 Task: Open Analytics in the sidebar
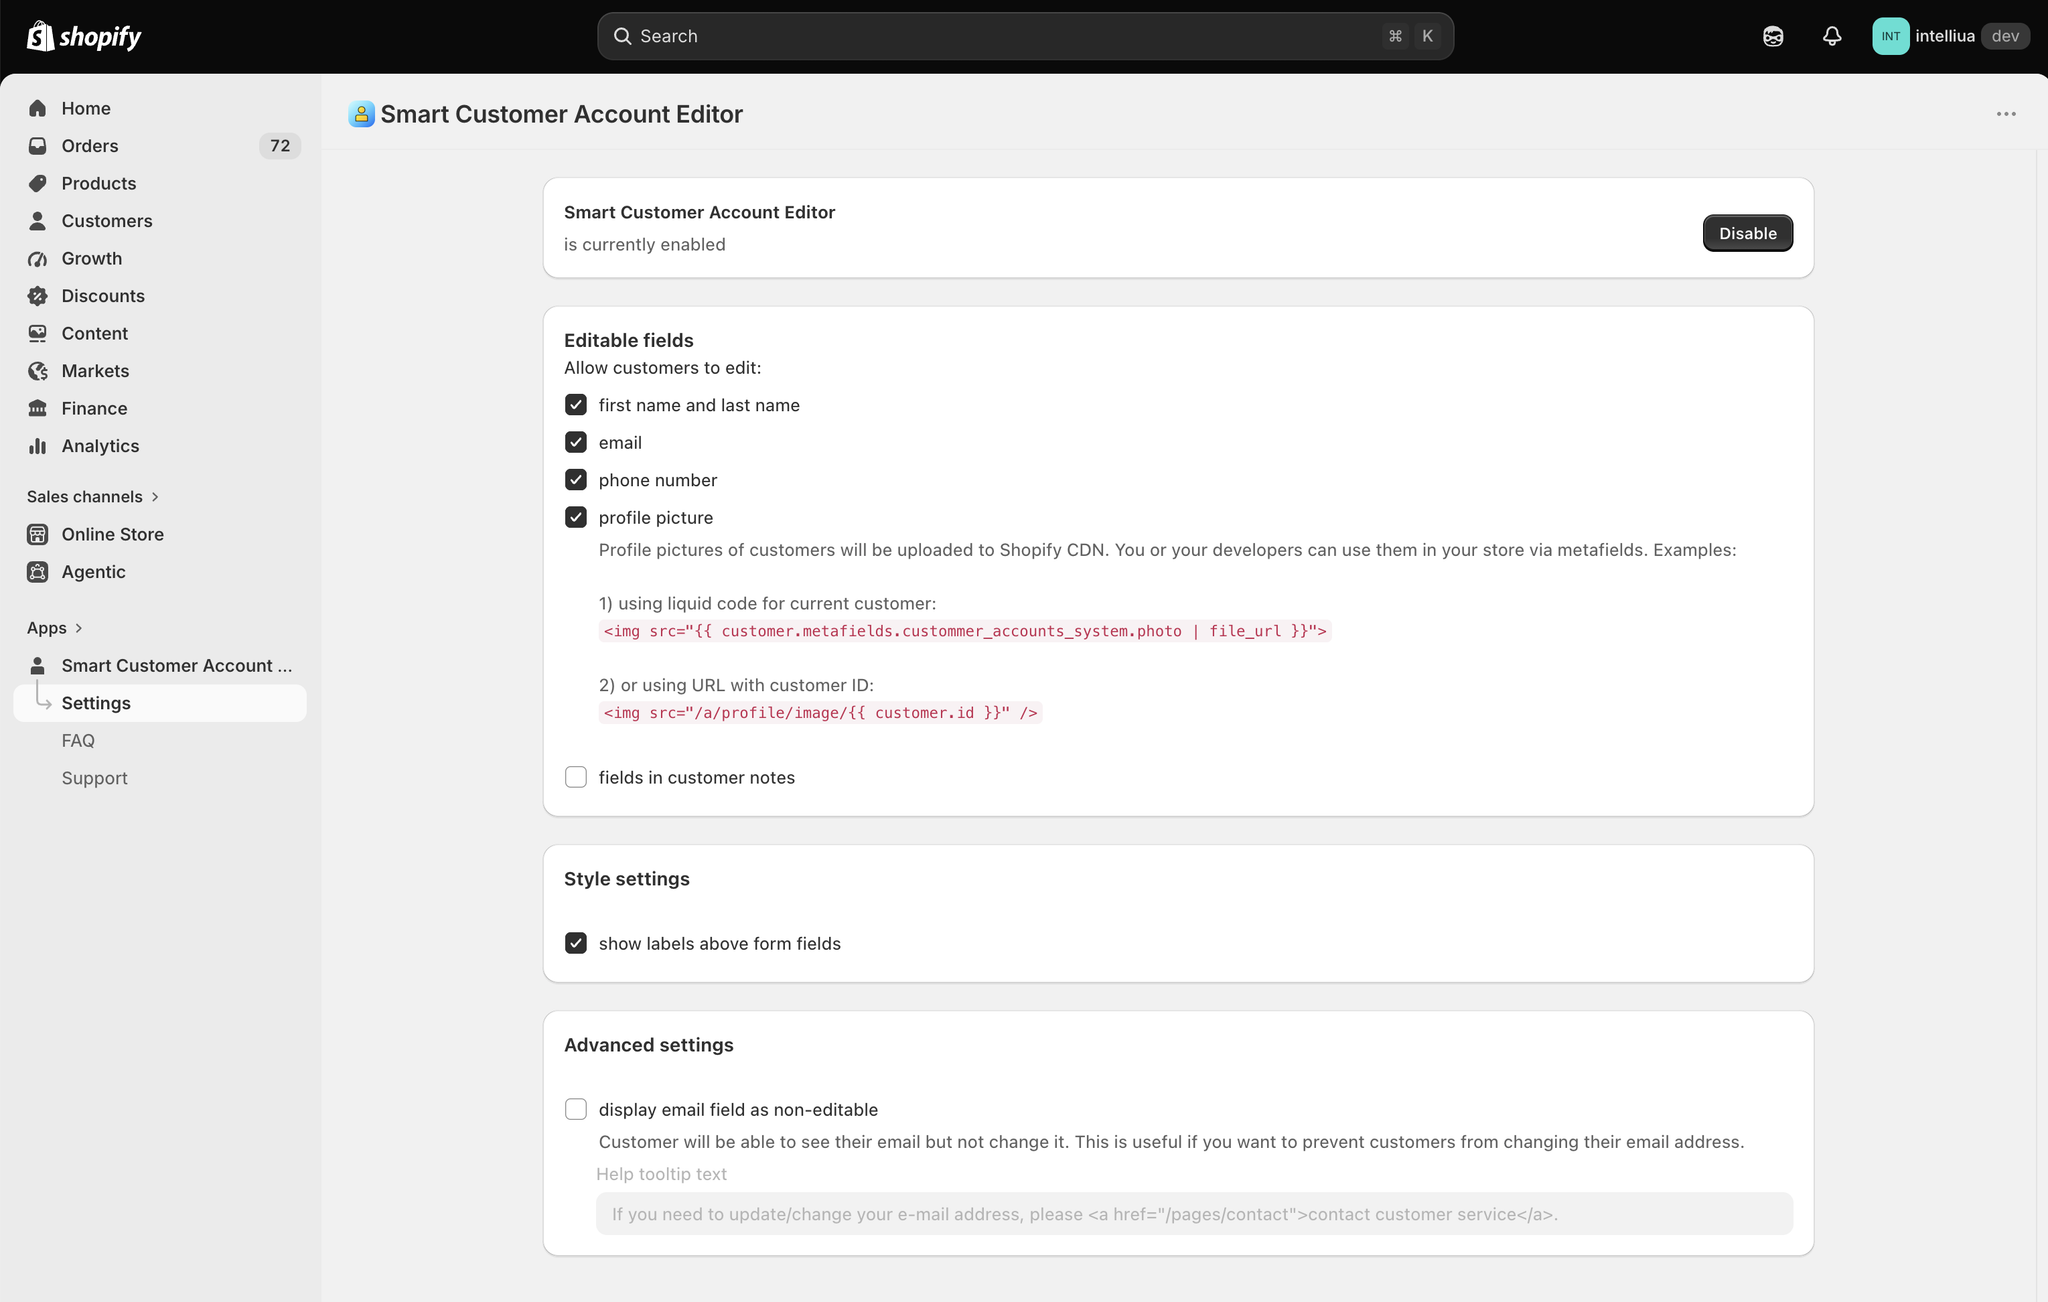point(160,446)
